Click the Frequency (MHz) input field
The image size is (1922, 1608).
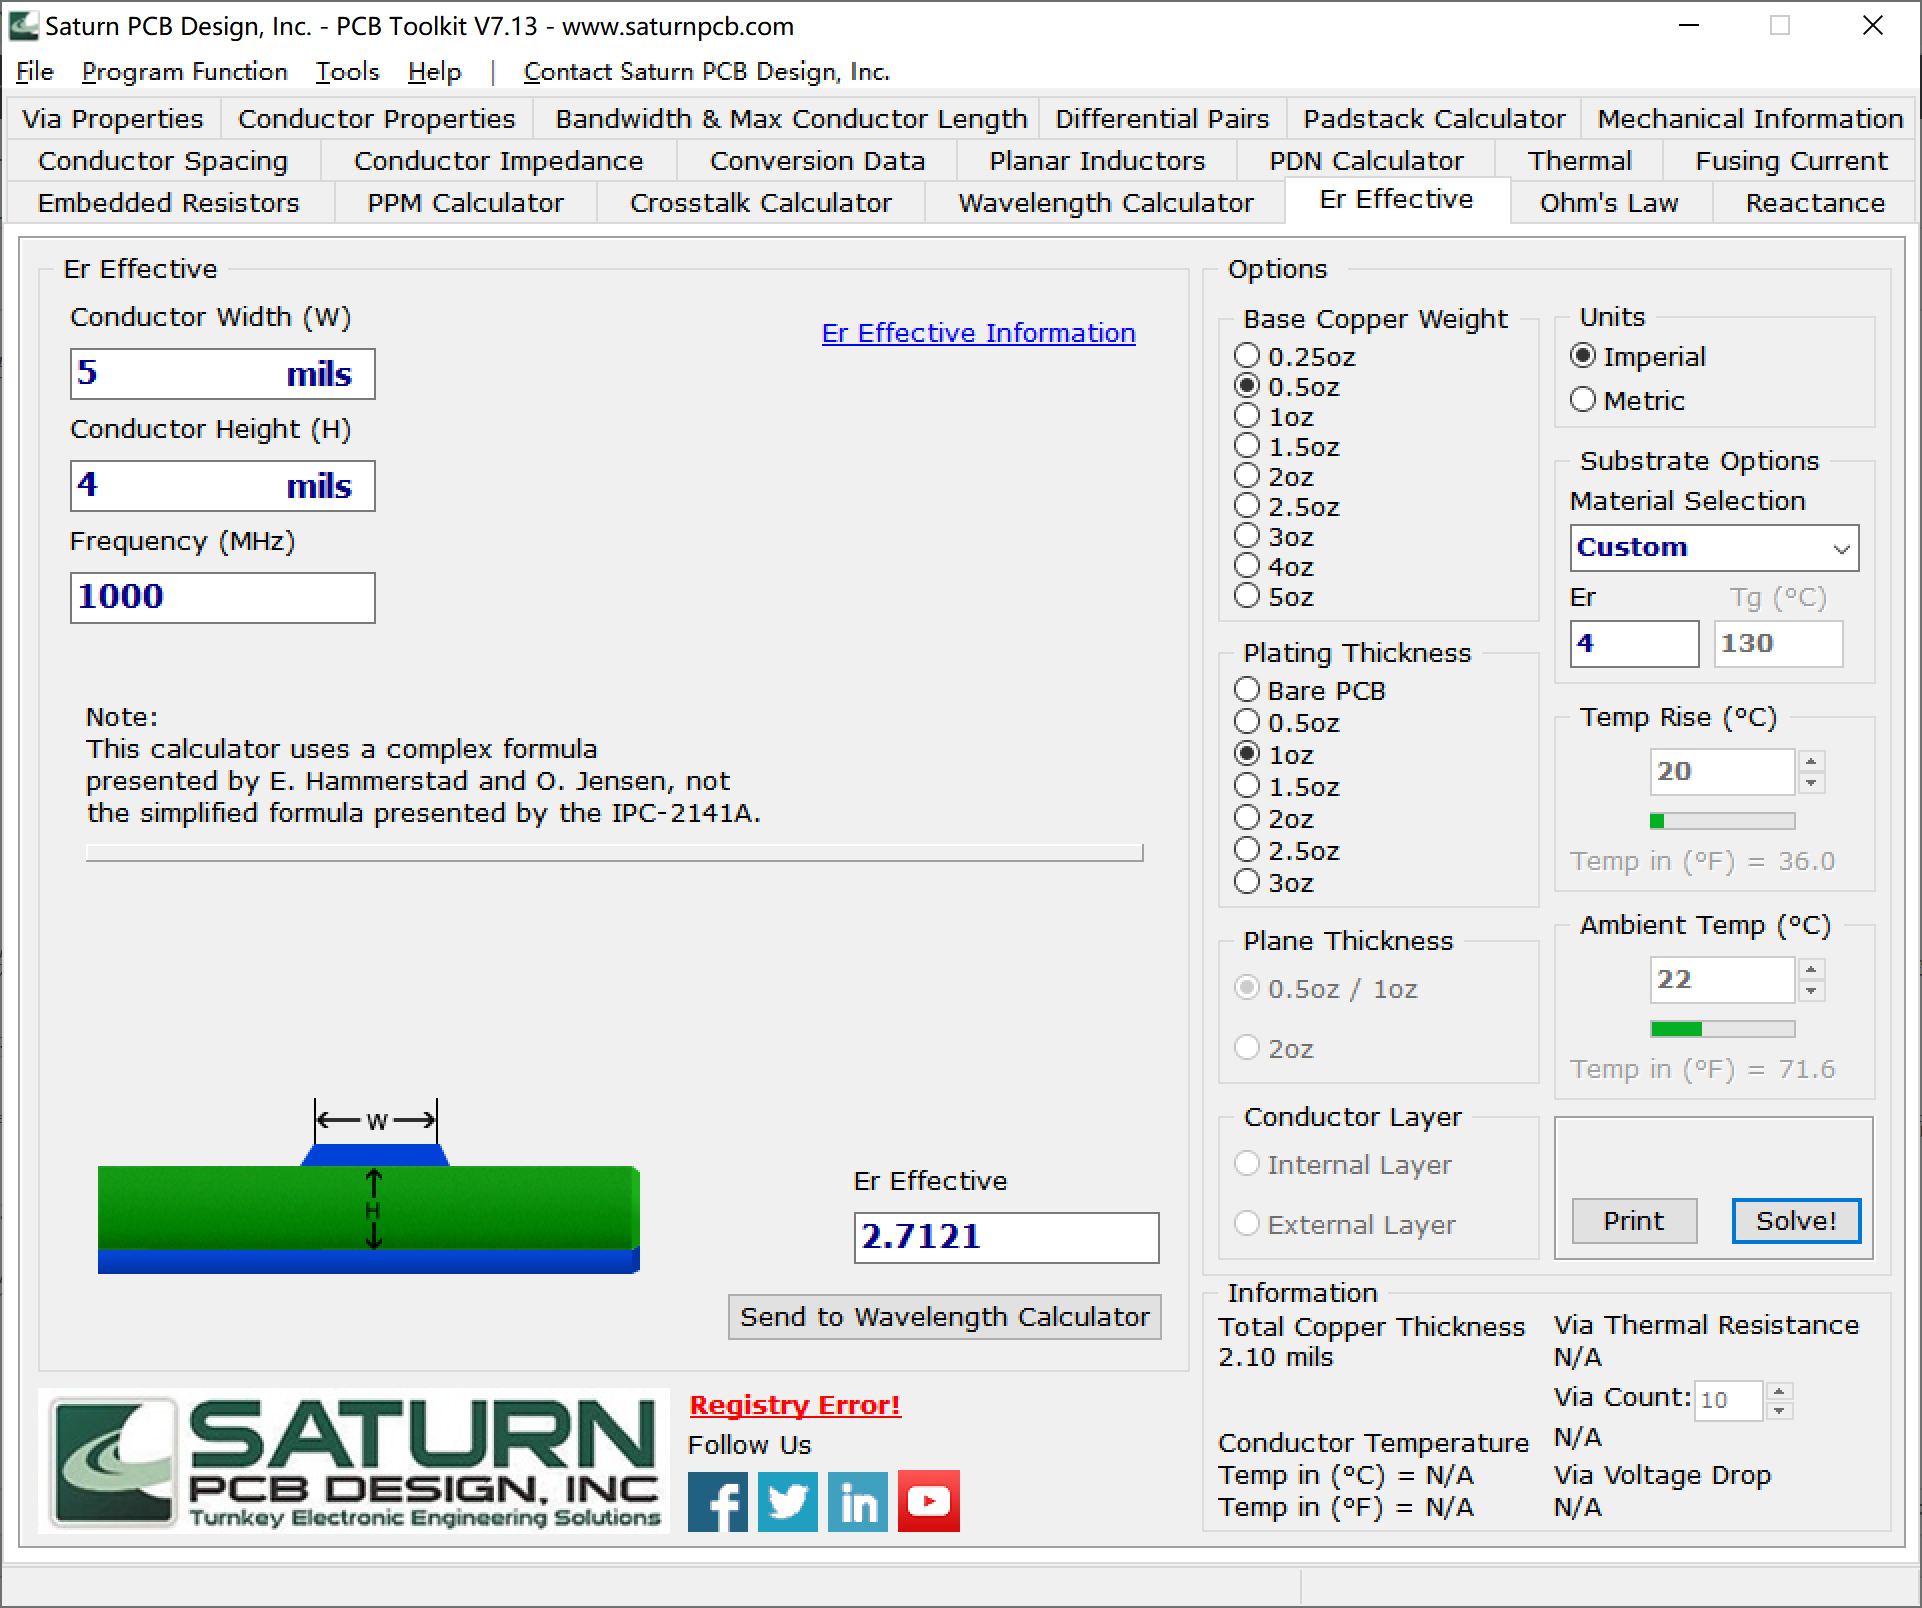point(222,597)
